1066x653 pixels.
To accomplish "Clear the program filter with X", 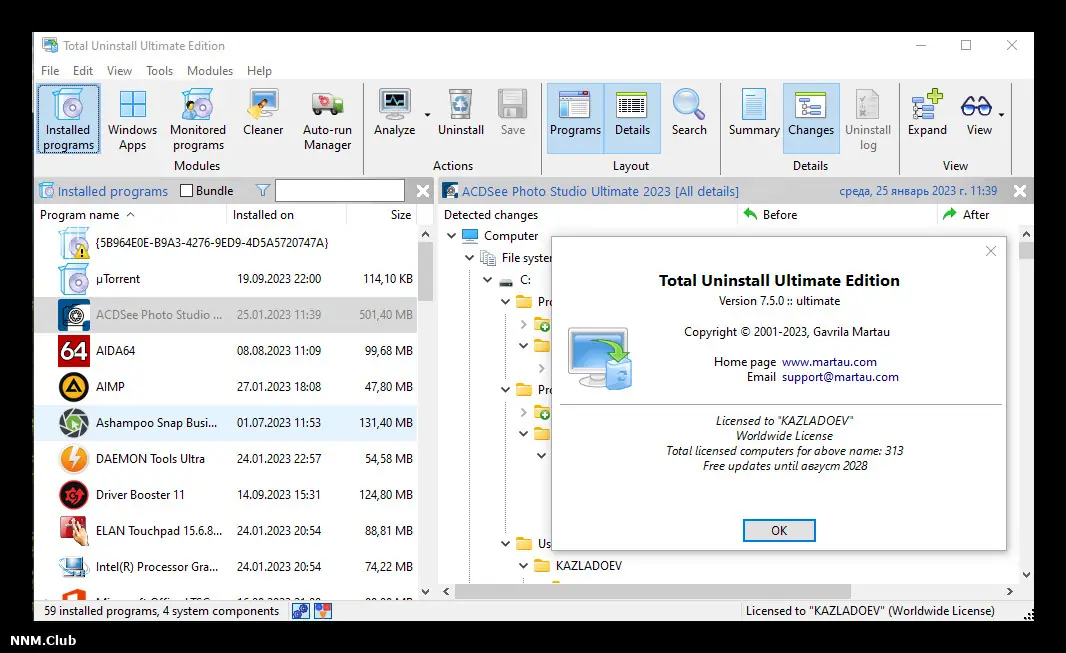I will 423,191.
